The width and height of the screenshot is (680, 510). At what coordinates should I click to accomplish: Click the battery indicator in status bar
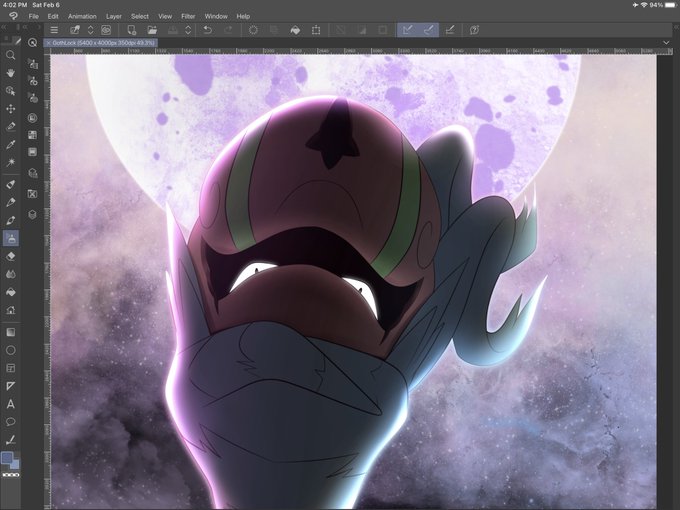(670, 5)
